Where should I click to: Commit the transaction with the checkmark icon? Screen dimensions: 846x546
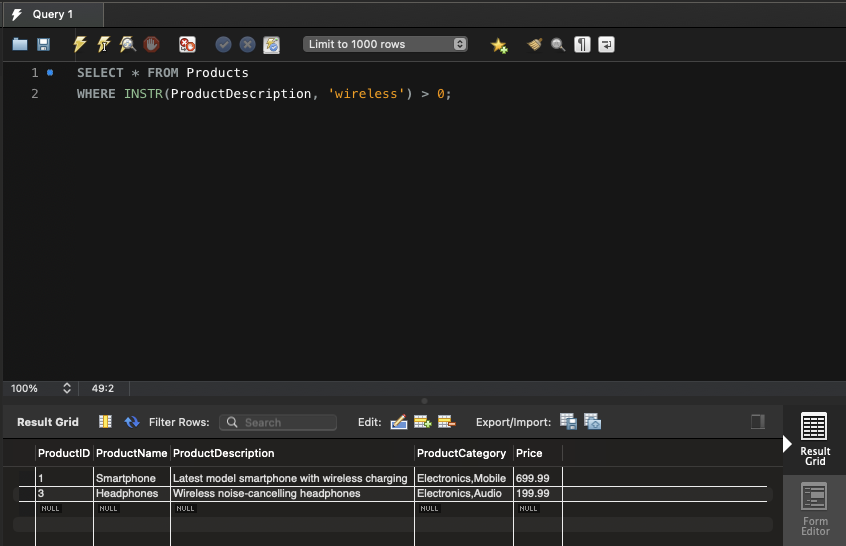coord(224,45)
